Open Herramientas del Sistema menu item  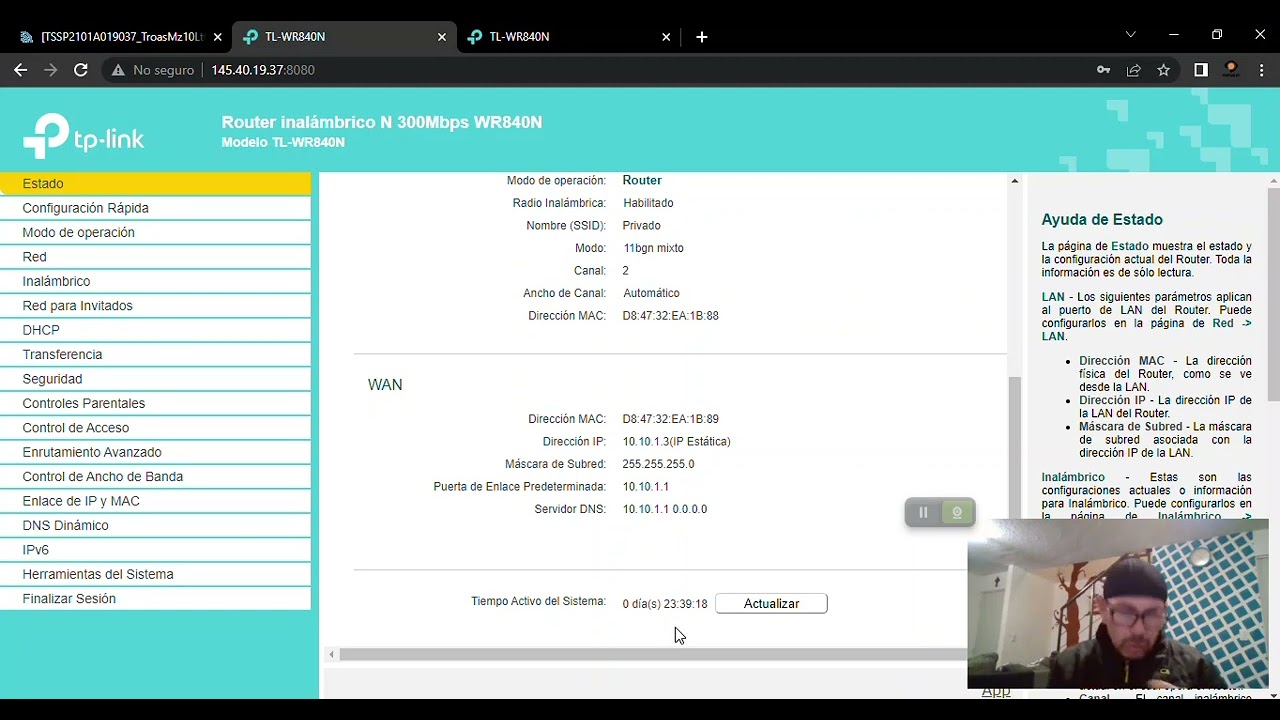(155, 574)
